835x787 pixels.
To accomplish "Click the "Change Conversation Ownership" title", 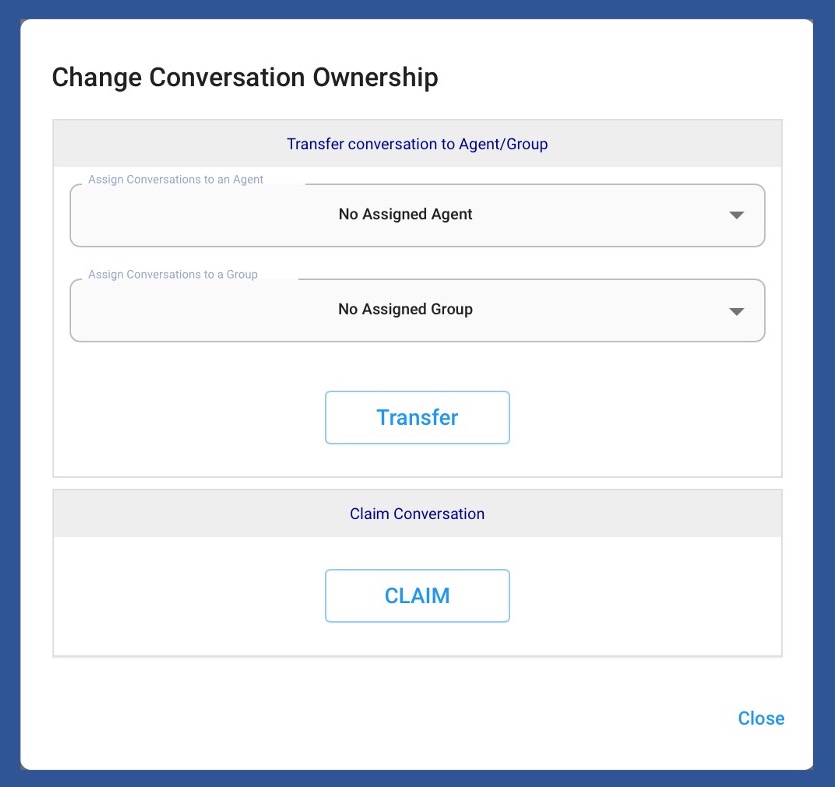I will tap(245, 77).
